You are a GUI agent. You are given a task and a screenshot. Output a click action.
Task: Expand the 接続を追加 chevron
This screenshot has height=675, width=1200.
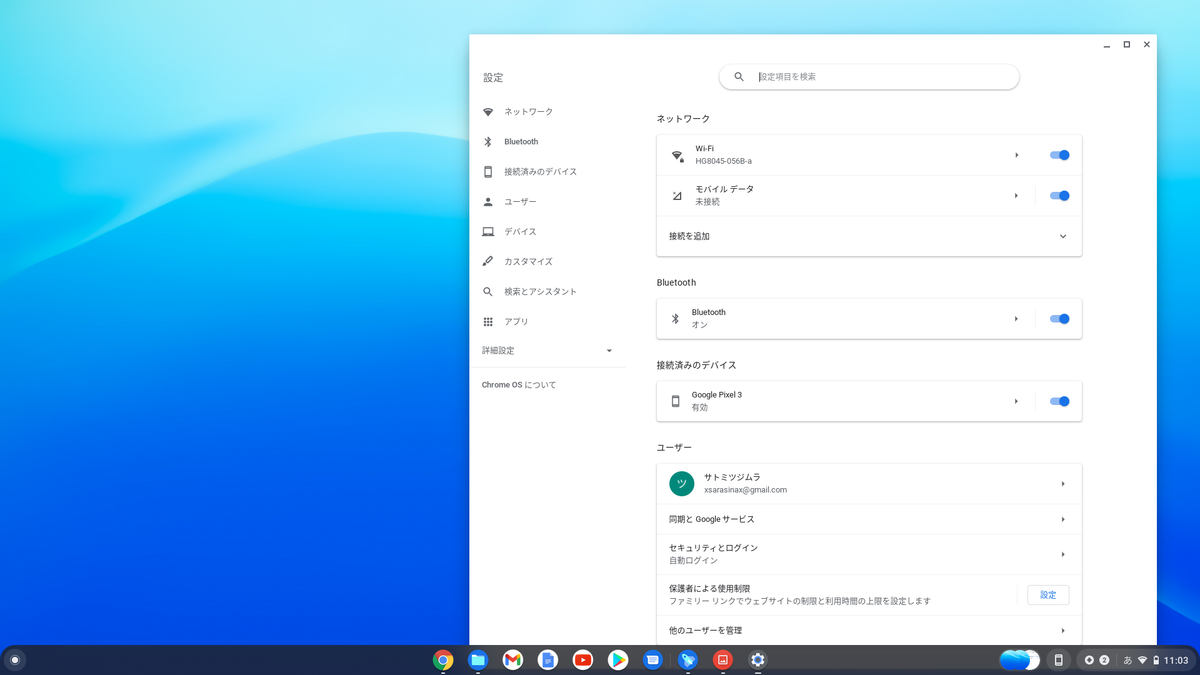point(1063,237)
